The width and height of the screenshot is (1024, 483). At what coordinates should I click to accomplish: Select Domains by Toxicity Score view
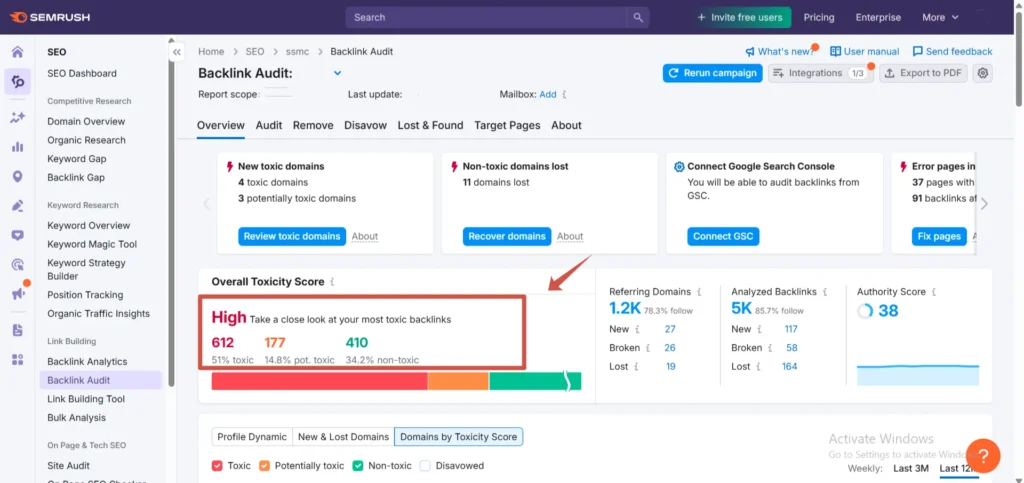(458, 437)
